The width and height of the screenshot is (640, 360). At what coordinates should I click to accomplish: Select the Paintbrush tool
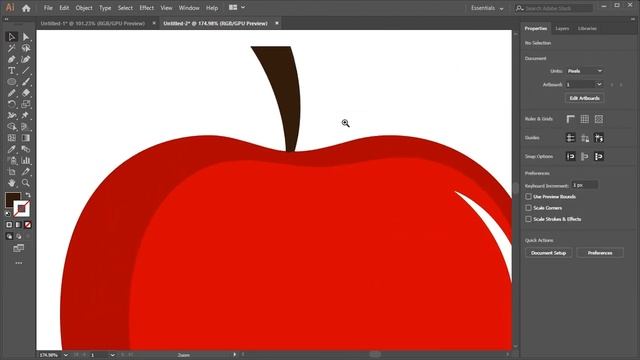click(x=26, y=82)
